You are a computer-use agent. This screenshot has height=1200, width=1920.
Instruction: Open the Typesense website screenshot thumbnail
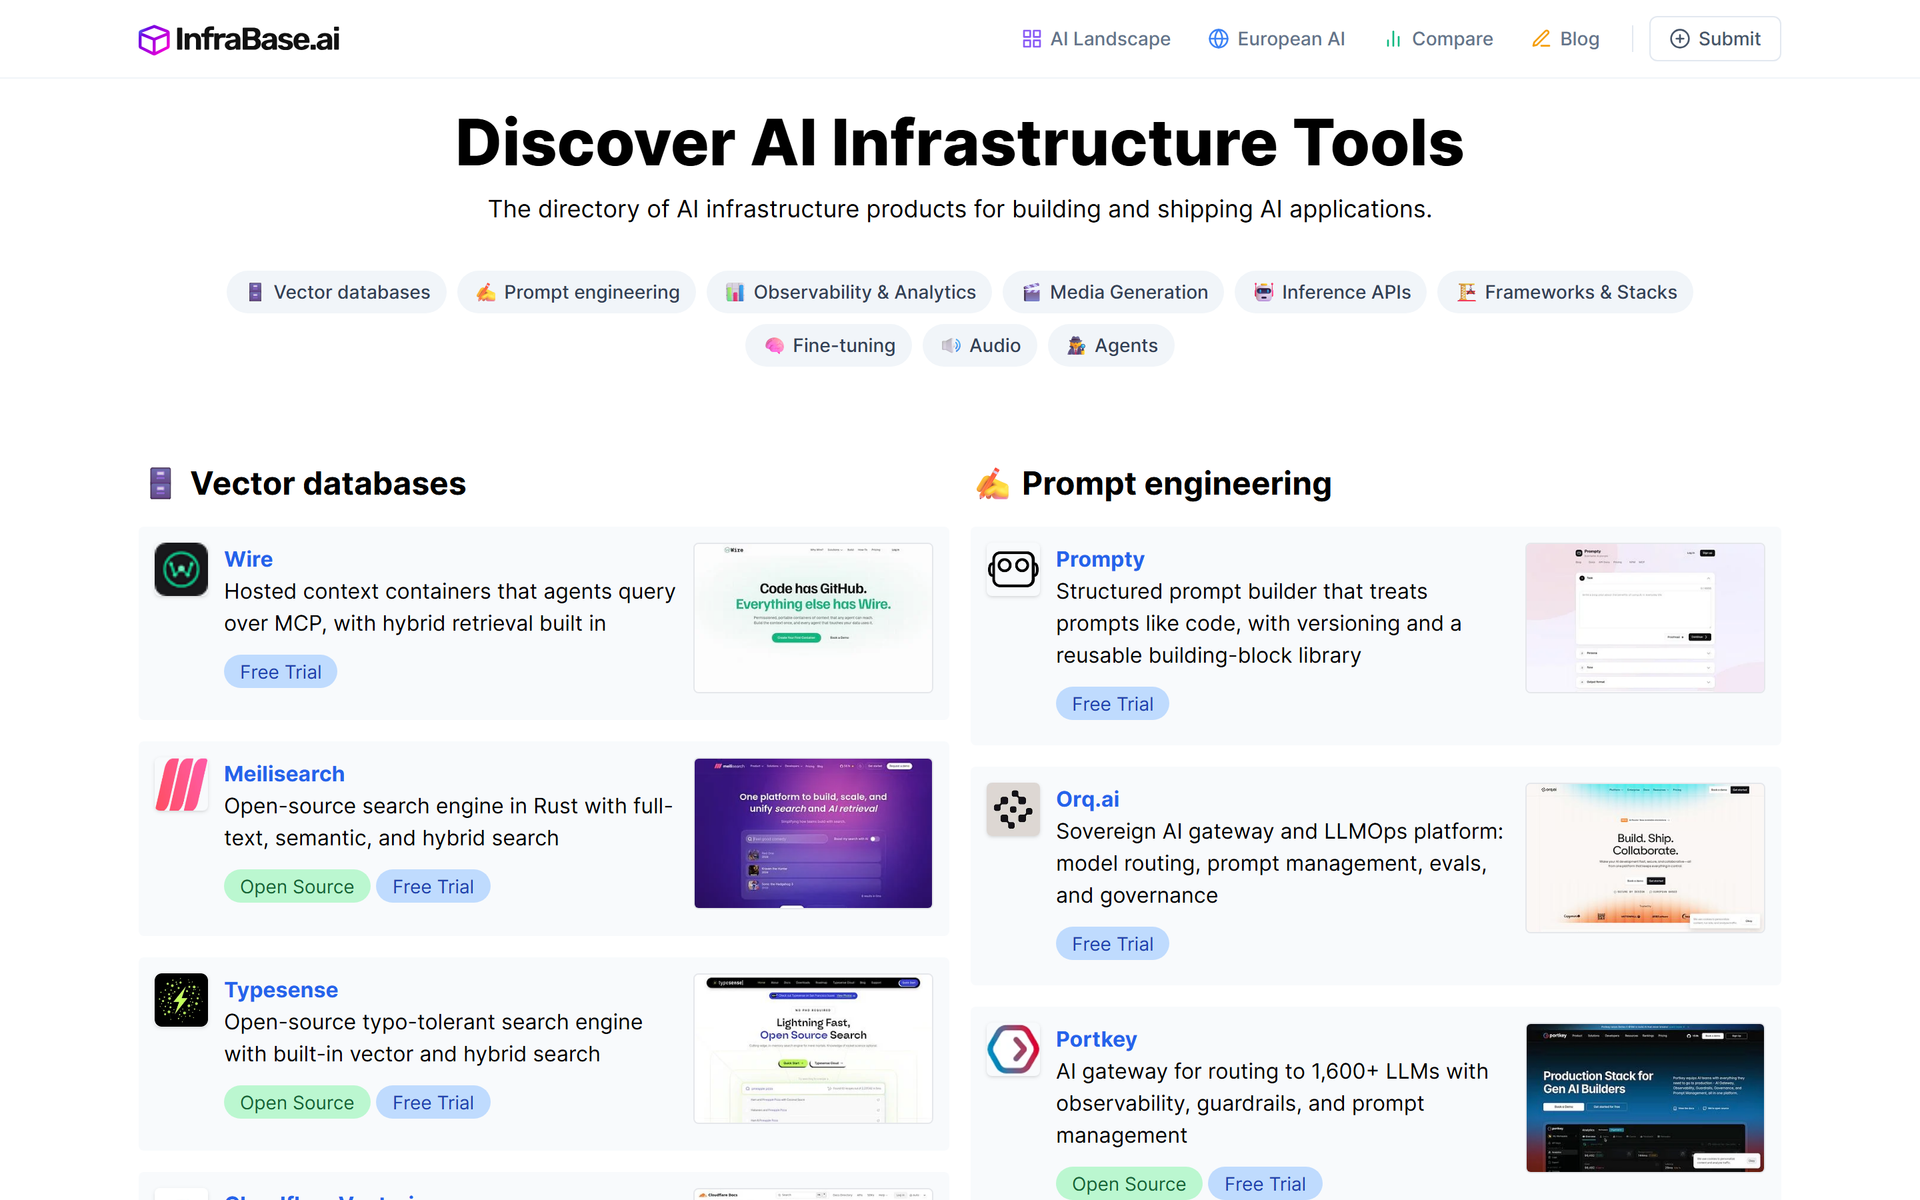[x=813, y=1049]
